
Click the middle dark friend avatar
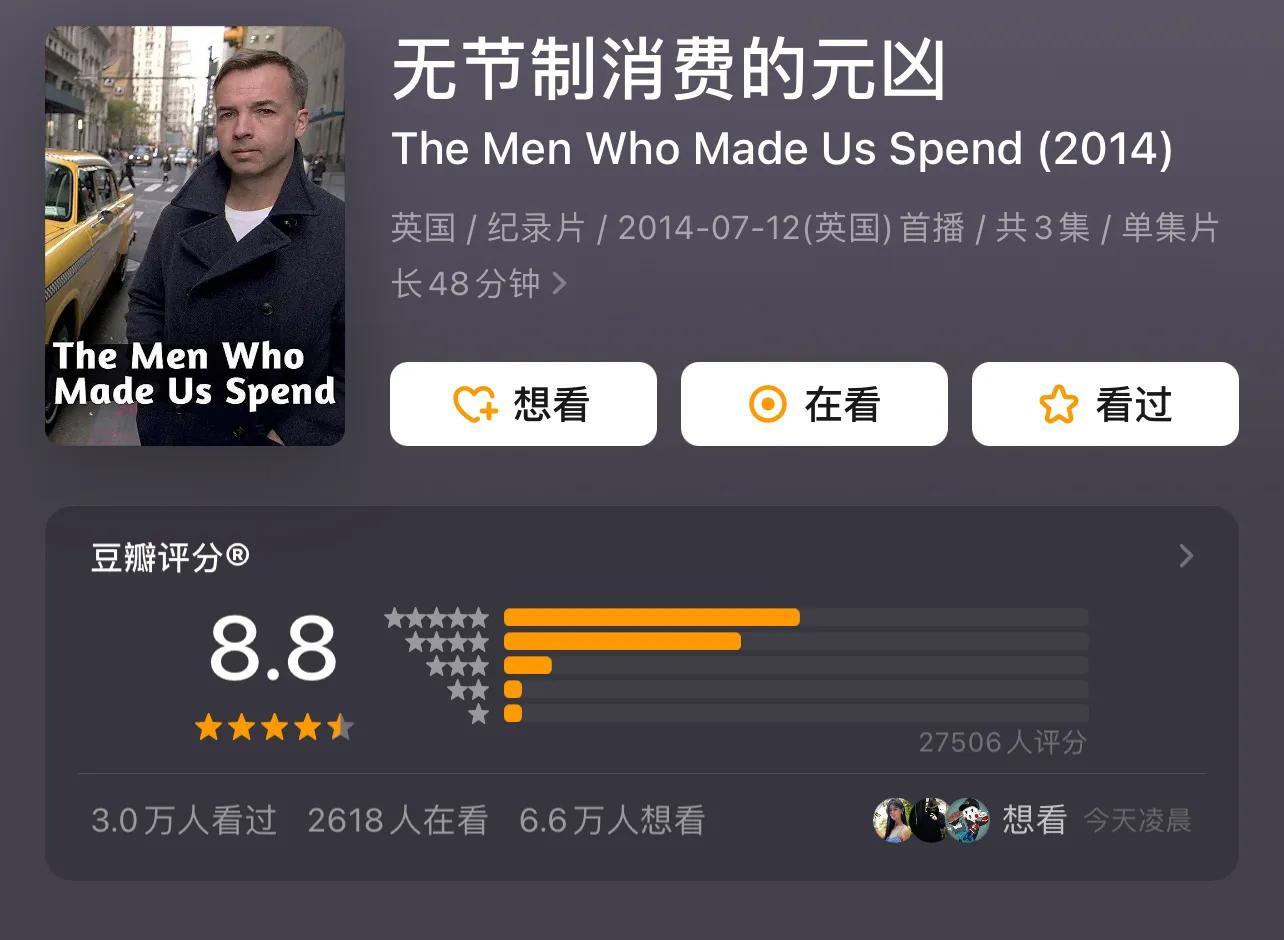click(930, 820)
